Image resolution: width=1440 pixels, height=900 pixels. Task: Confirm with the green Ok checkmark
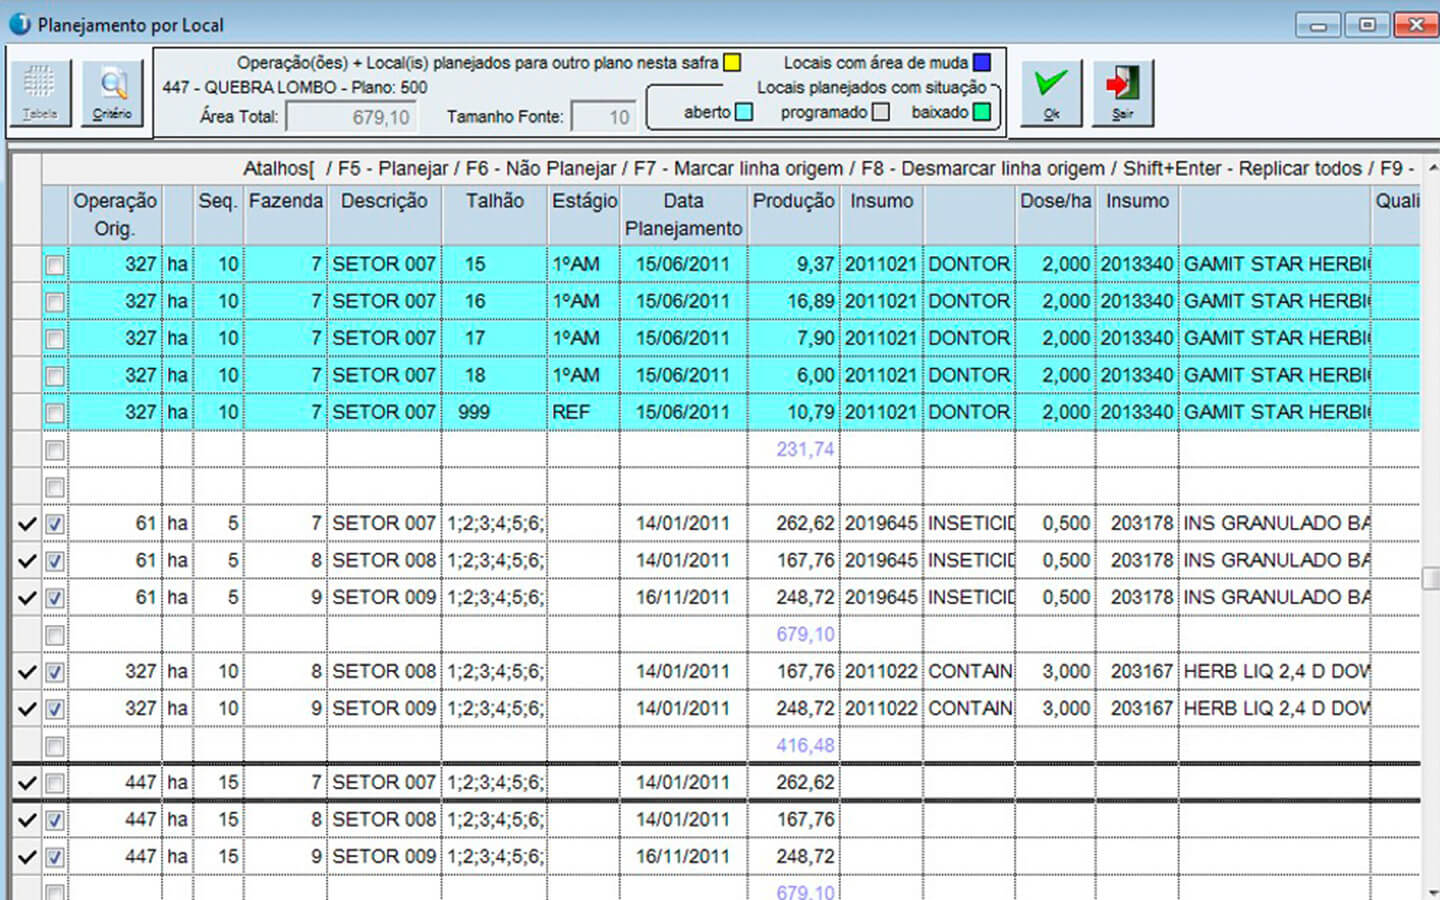(x=1051, y=91)
